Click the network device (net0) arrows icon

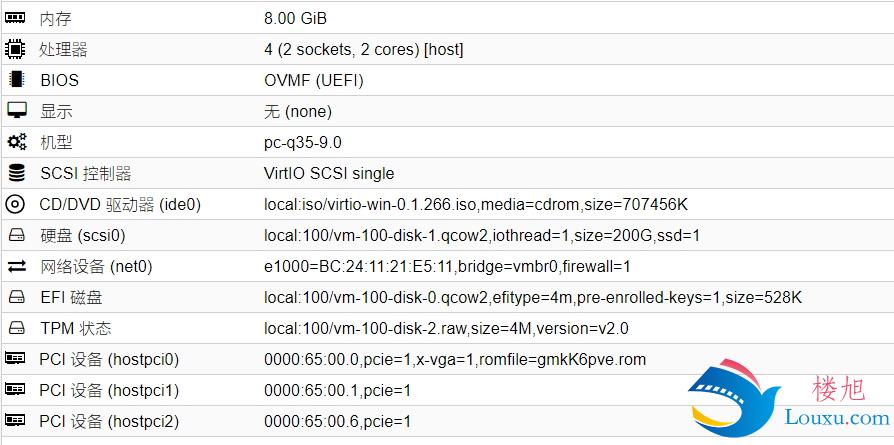click(17, 266)
